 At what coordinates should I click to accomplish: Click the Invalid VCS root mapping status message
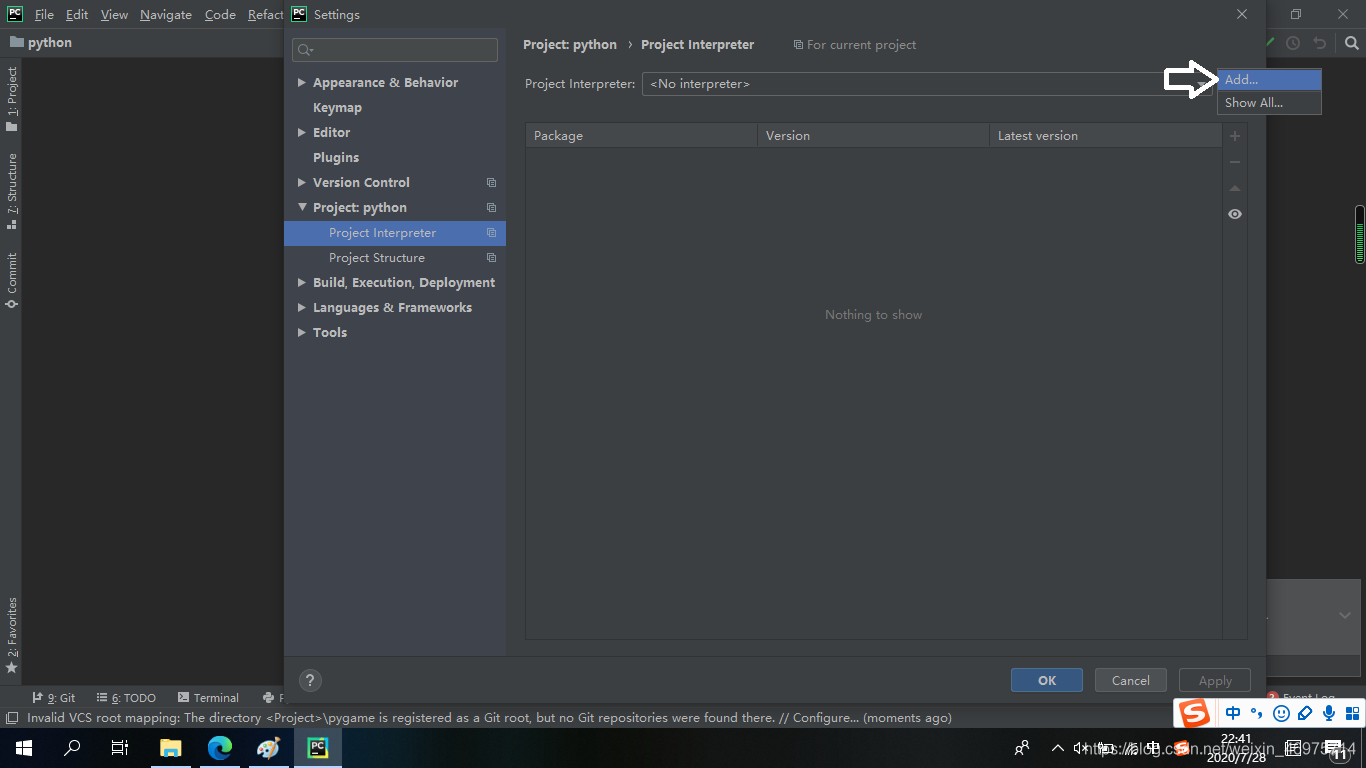click(489, 718)
